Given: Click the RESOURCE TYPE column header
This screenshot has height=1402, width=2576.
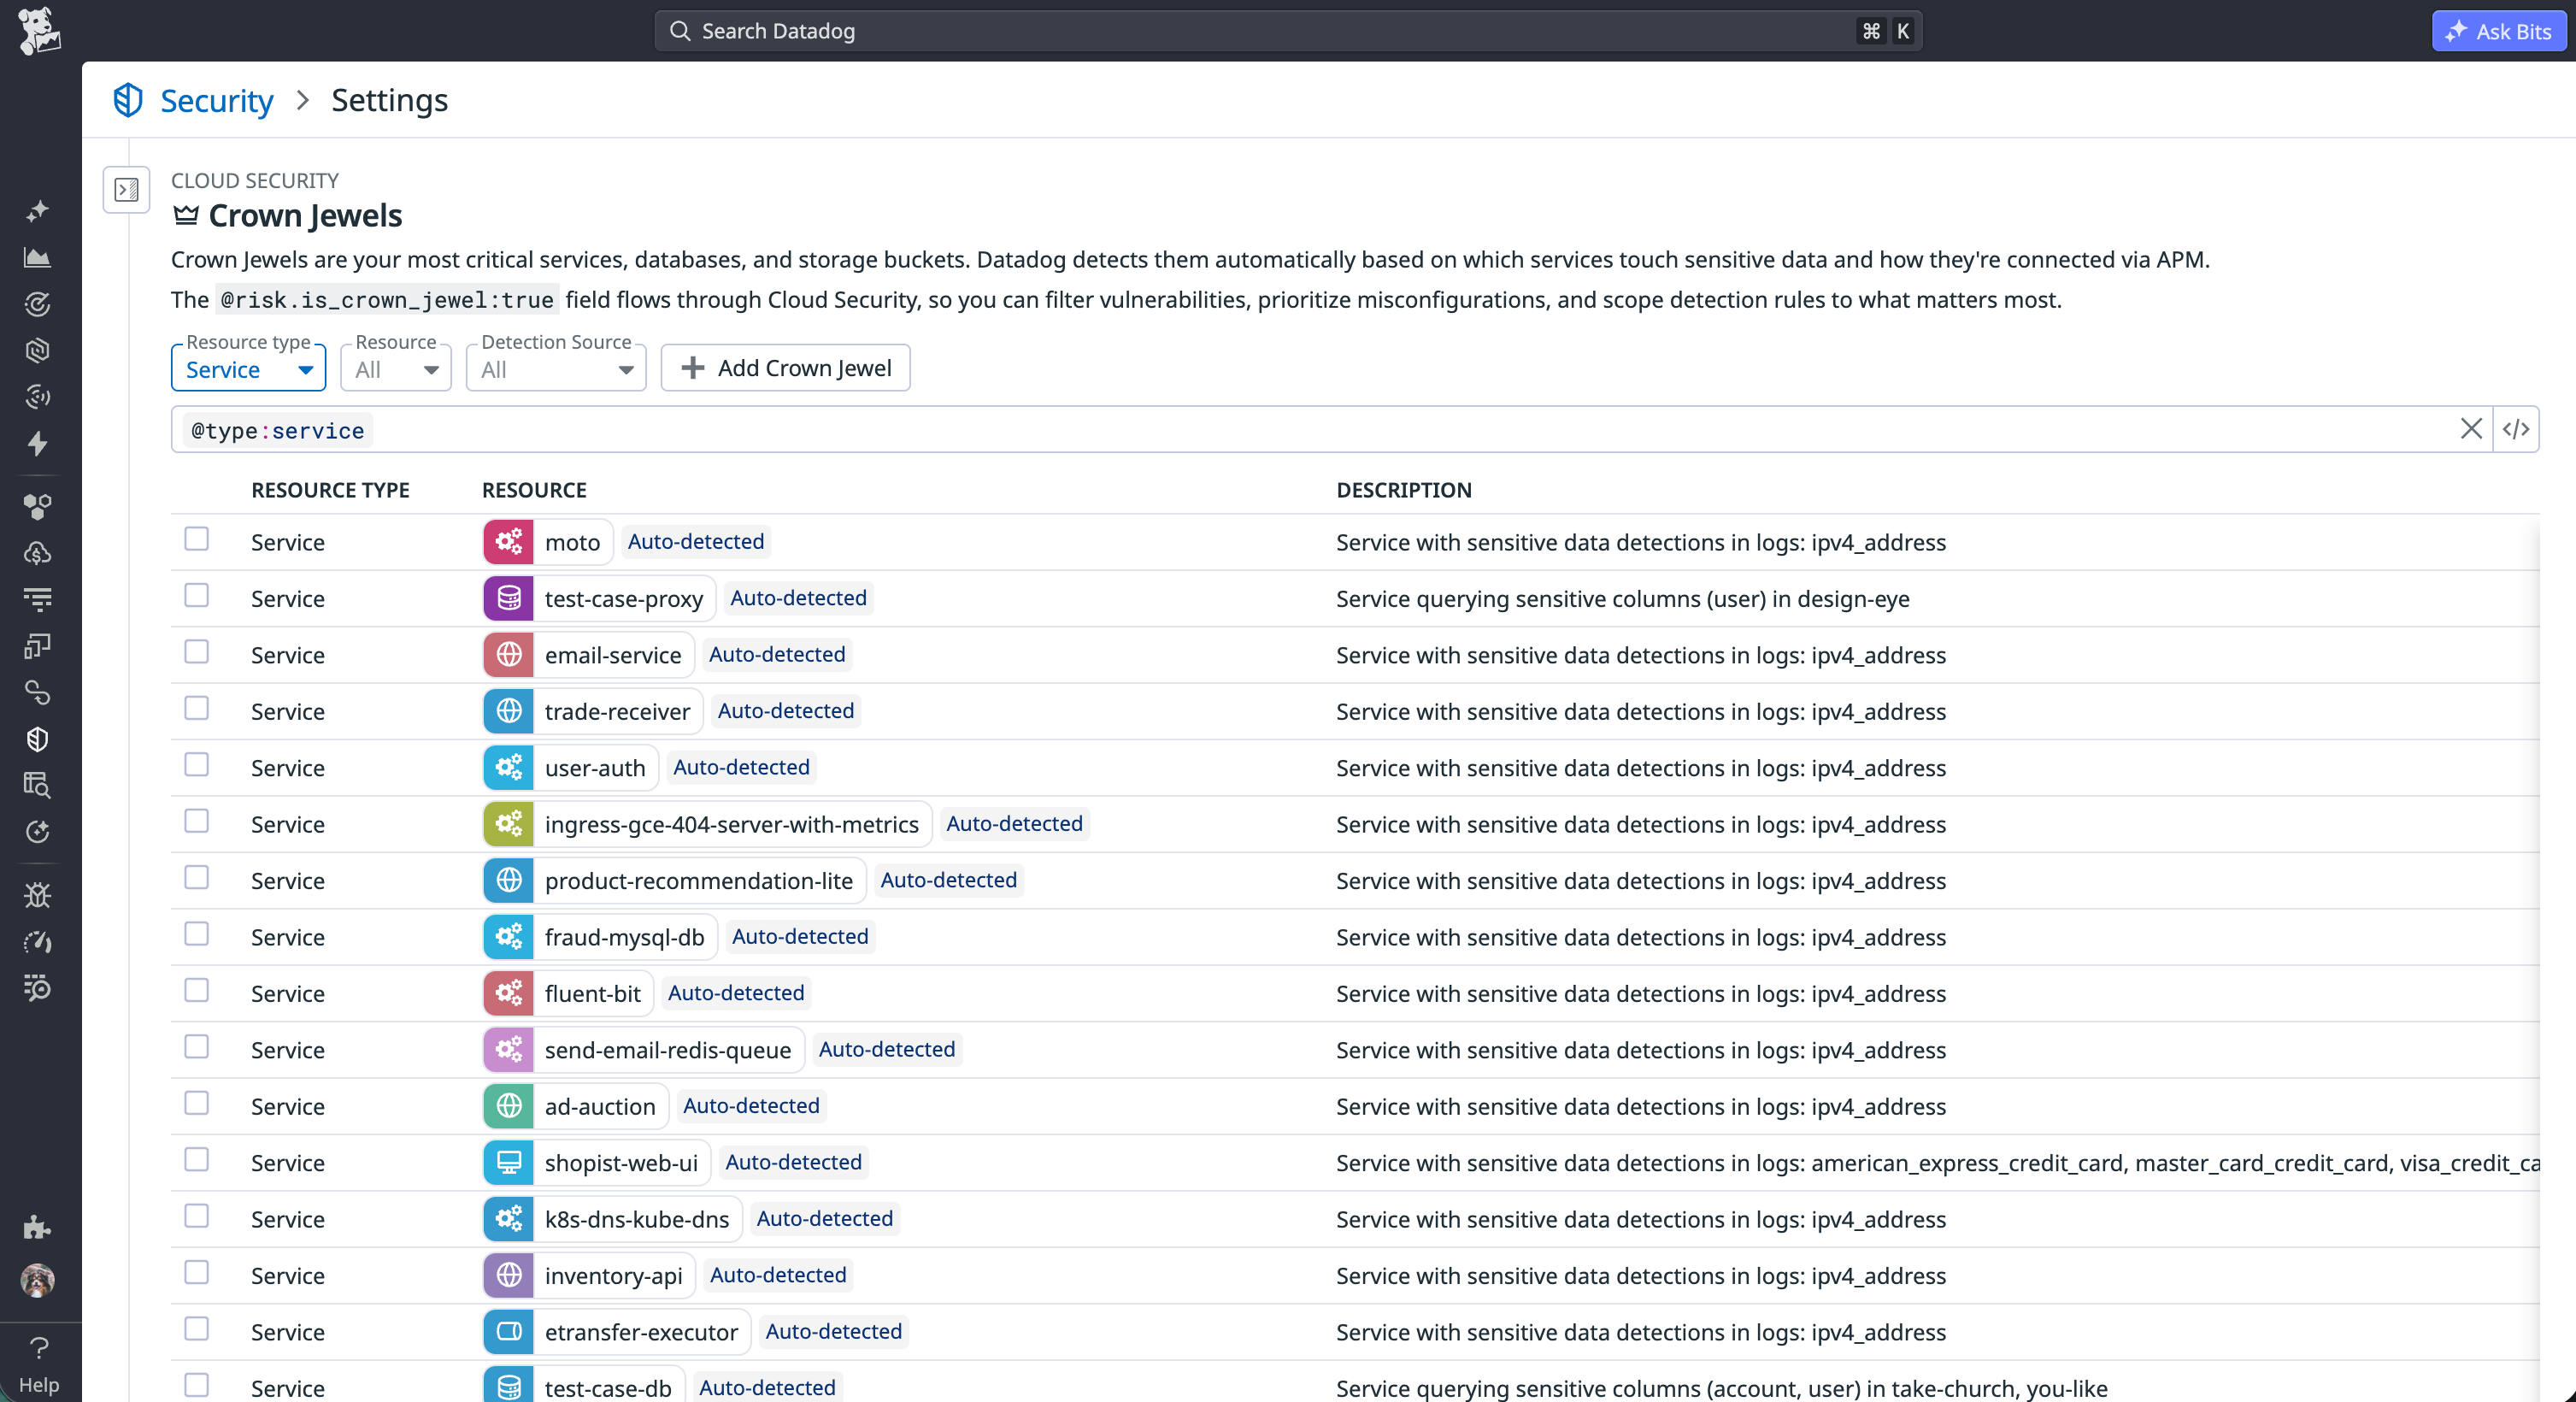Looking at the screenshot, I should click(331, 490).
